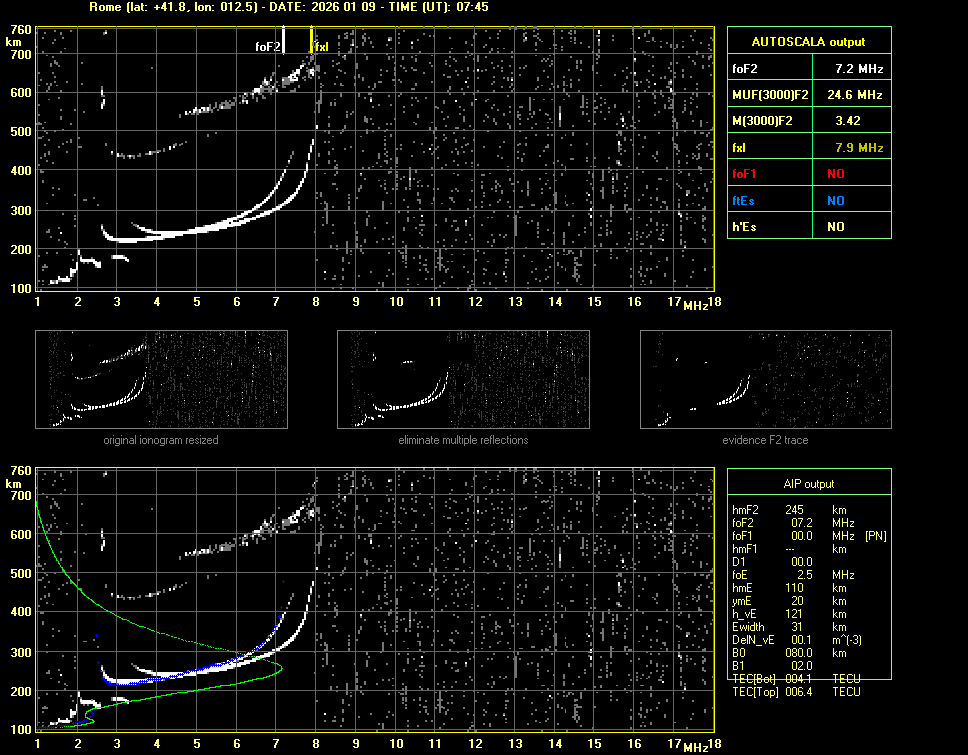
Task: Click the Rome date and time title text
Action: point(289,7)
